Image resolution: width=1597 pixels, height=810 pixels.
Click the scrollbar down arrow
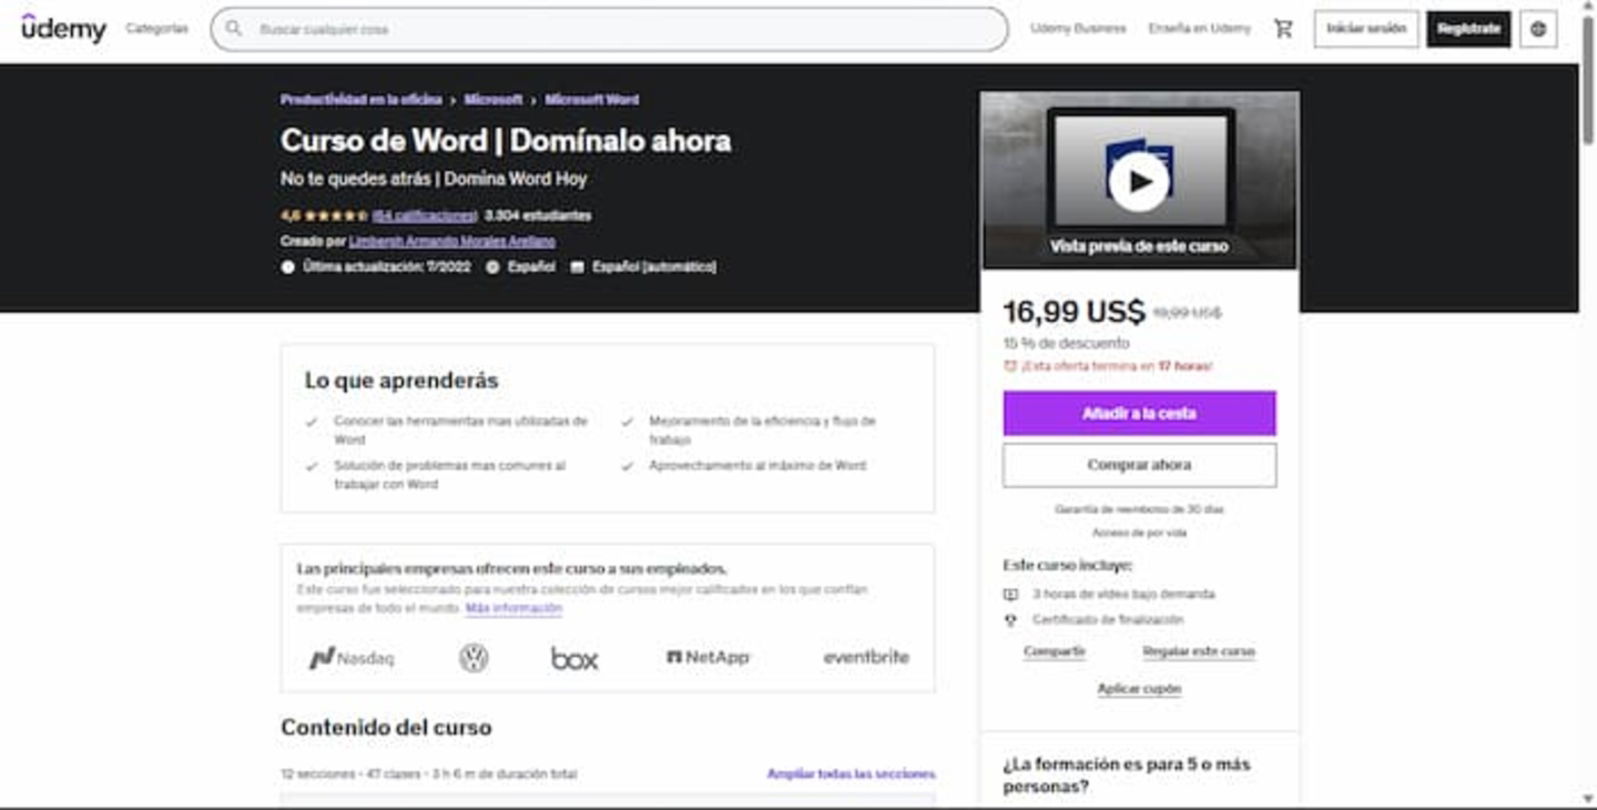[1588, 799]
